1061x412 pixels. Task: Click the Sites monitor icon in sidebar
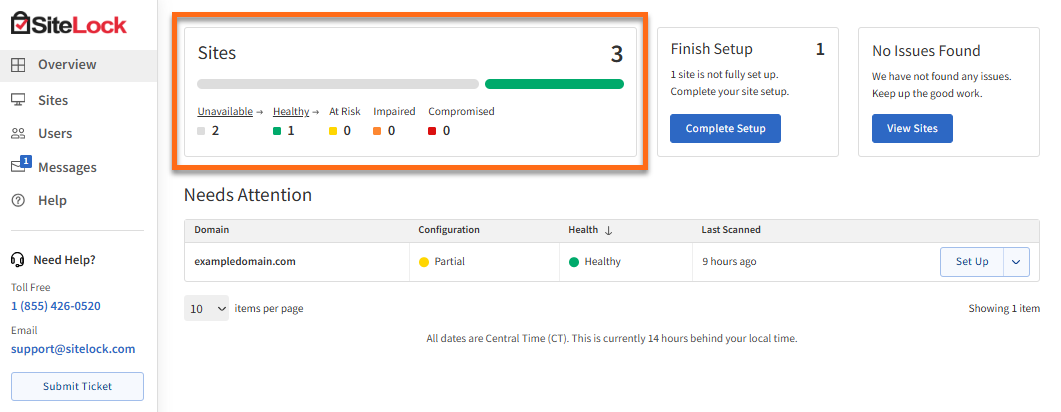tap(18, 100)
